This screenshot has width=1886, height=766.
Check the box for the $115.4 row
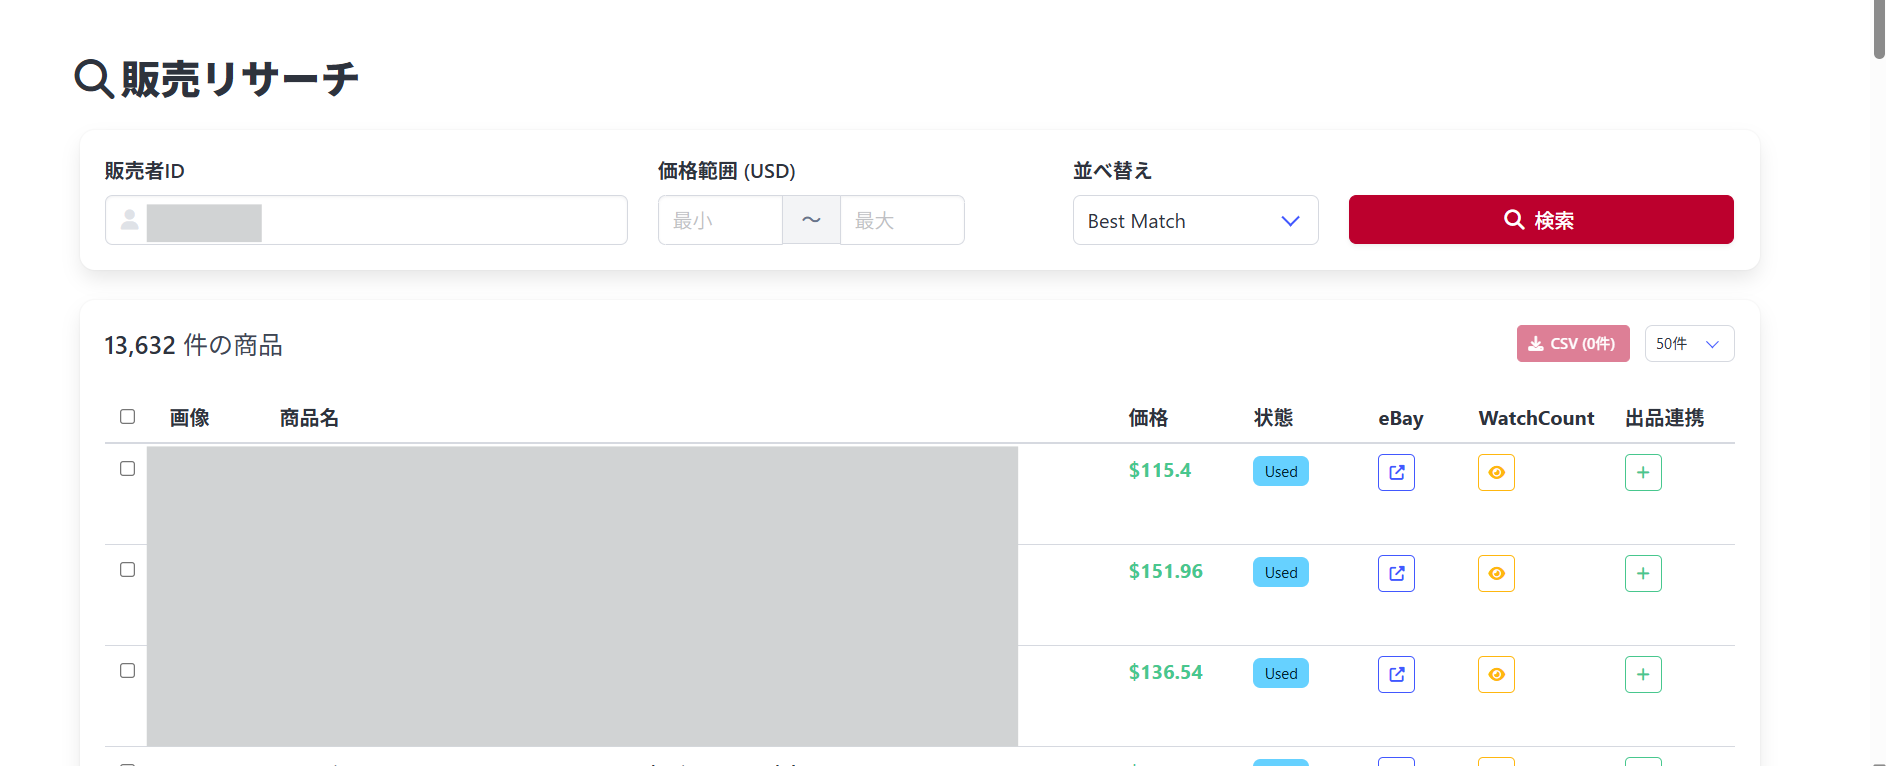click(127, 468)
